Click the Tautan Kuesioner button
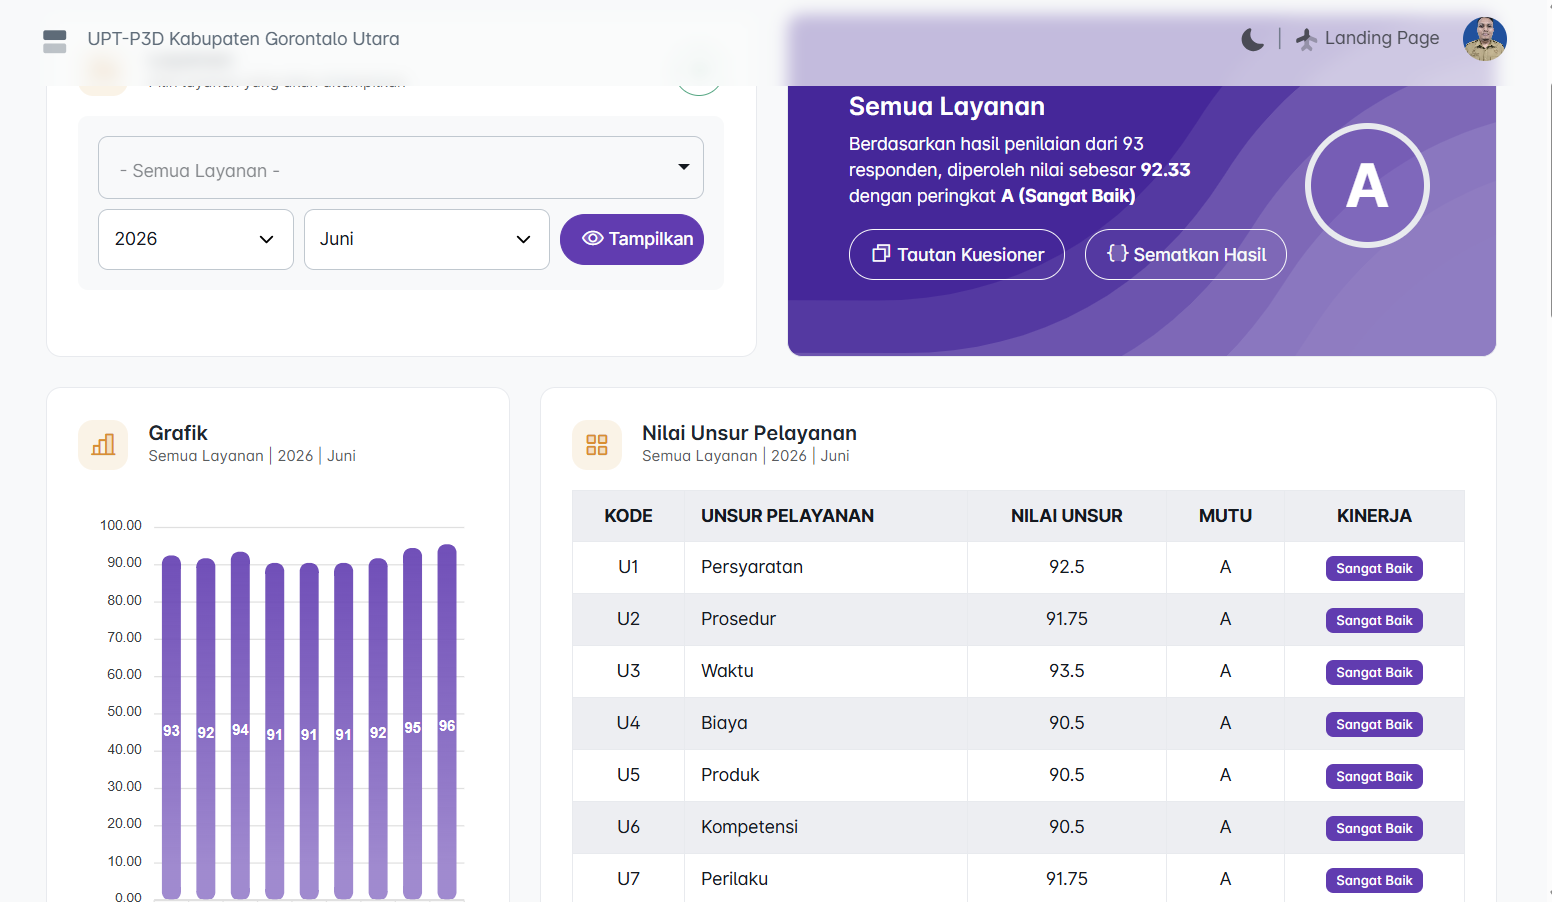This screenshot has height=902, width=1552. 957,255
